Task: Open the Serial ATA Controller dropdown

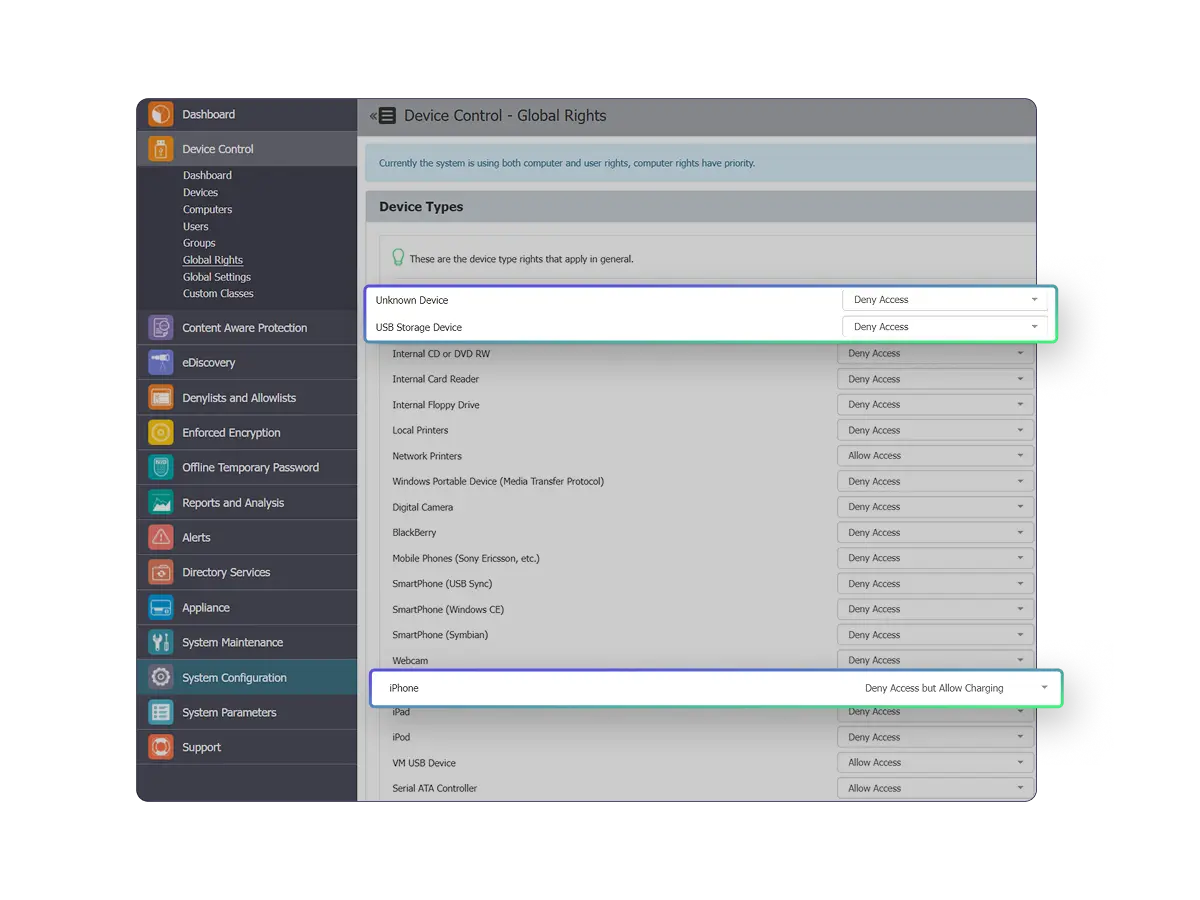Action: 935,788
